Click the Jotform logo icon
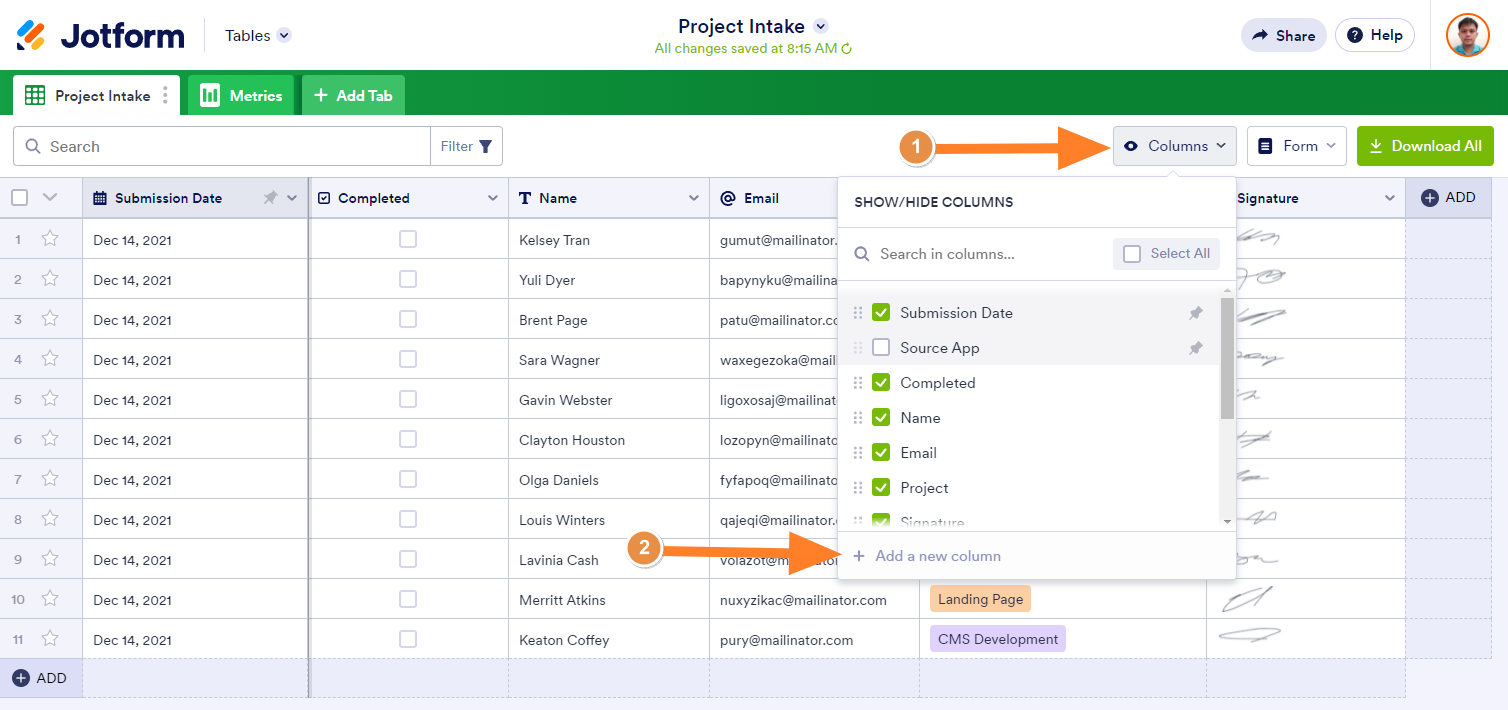1508x710 pixels. (32, 35)
